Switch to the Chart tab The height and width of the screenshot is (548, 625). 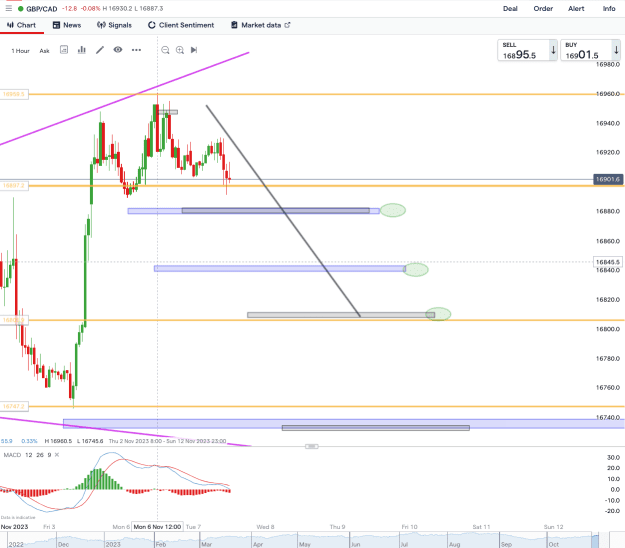point(22,25)
